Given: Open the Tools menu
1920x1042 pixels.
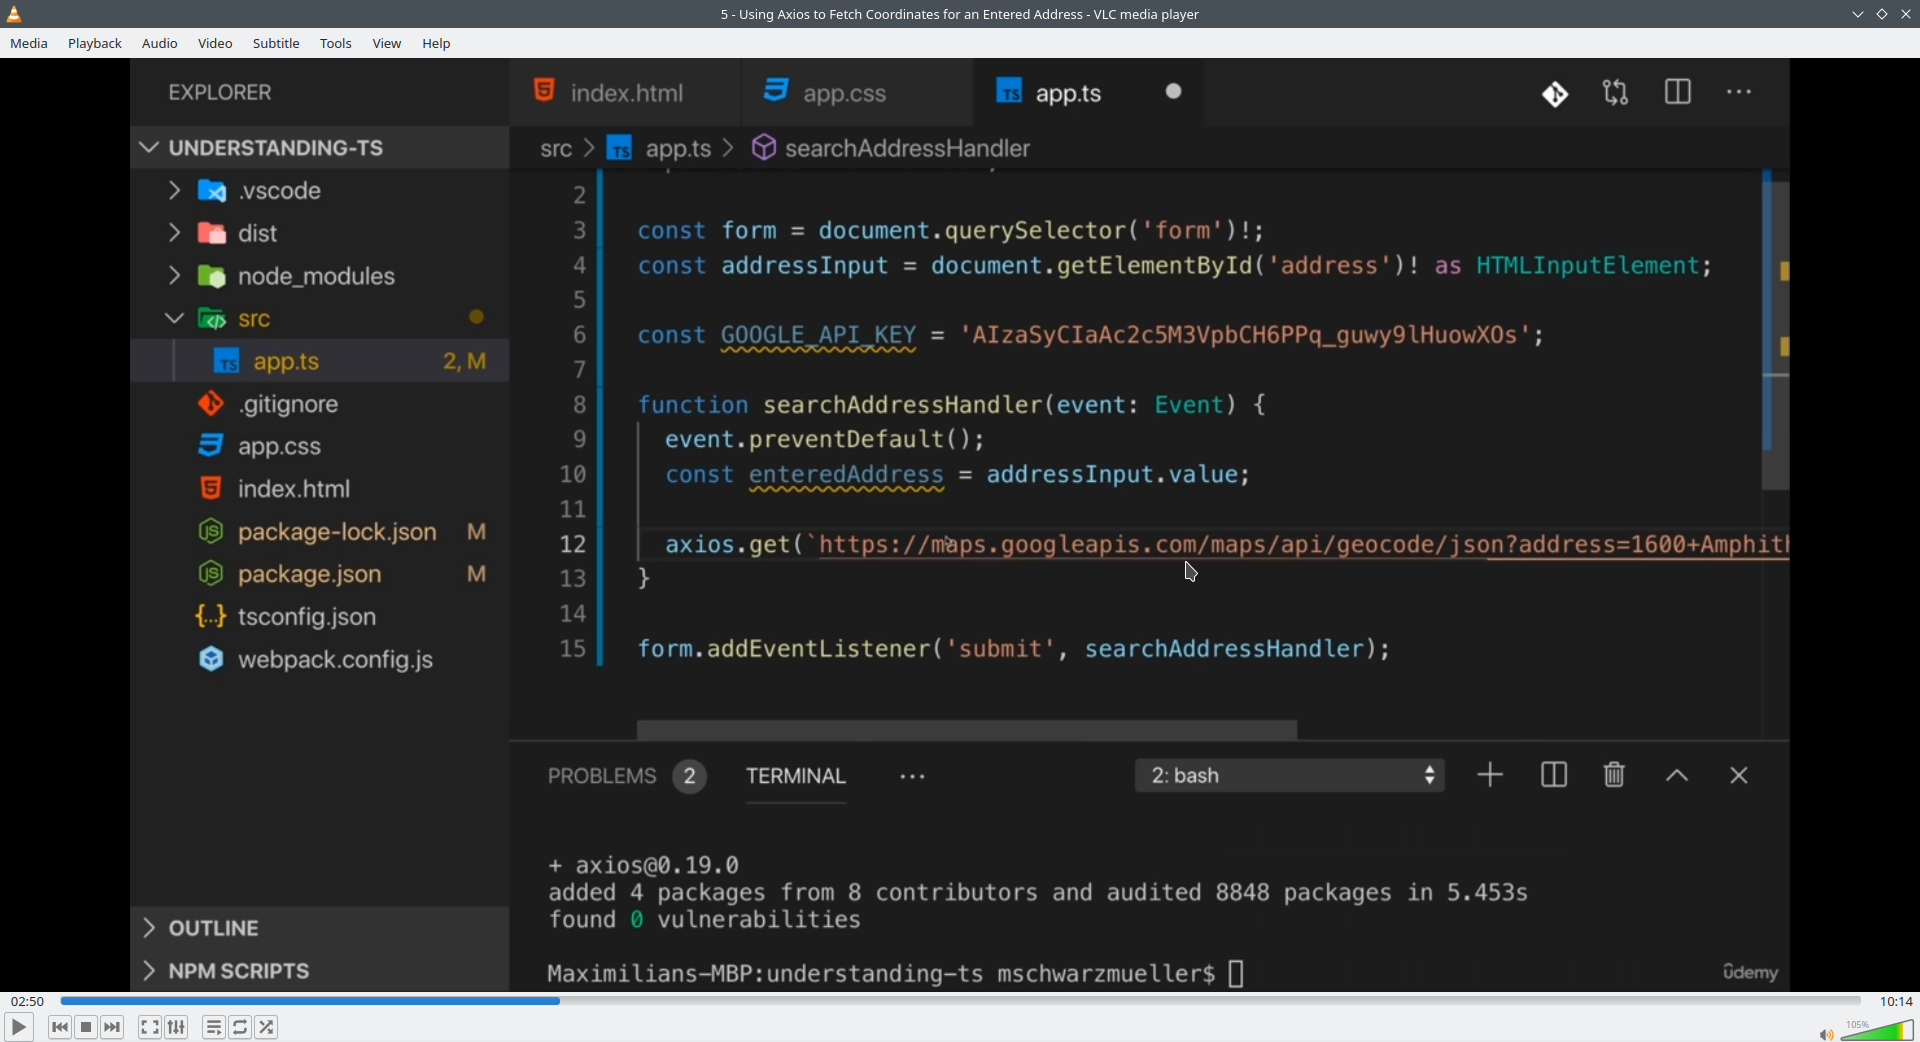Looking at the screenshot, I should tap(336, 43).
